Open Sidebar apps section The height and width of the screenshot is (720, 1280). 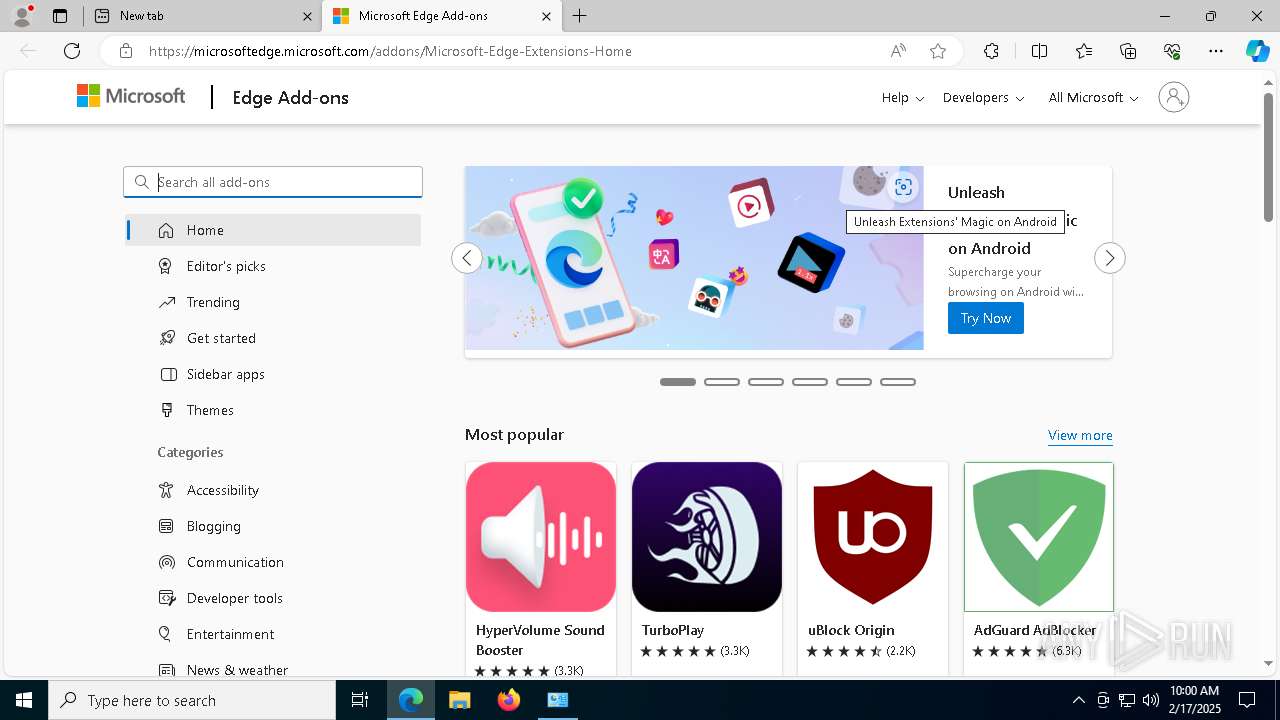click(x=273, y=374)
